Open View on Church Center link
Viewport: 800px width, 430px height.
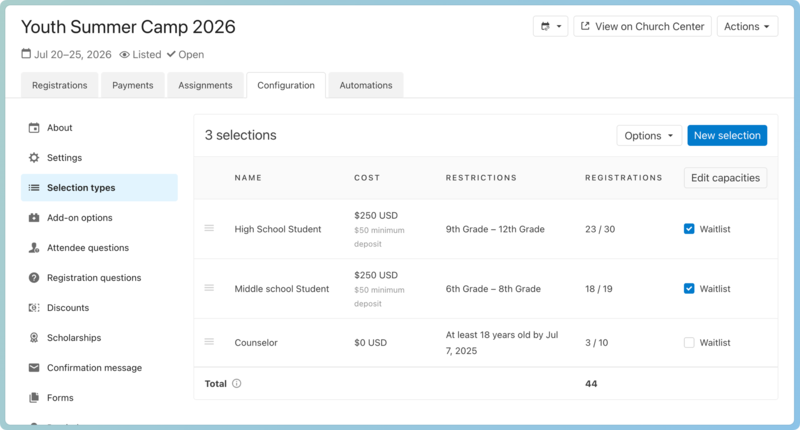tap(641, 27)
